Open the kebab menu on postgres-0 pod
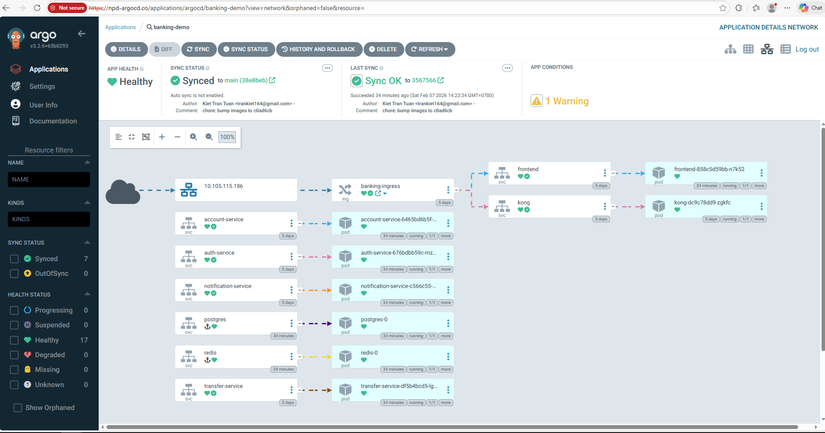Image resolution: width=825 pixels, height=433 pixels. 448,324
